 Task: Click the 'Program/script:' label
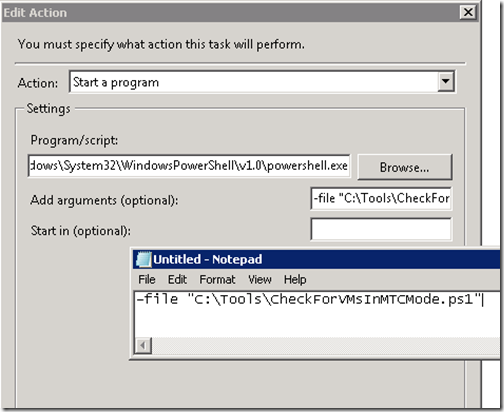click(74, 140)
